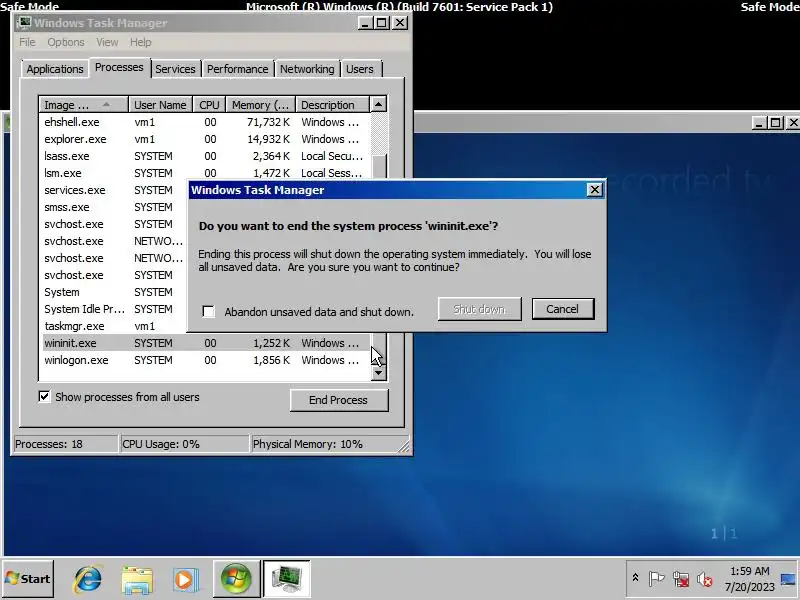Open Action Center flag icon in tray
The image size is (800, 600).
(x=656, y=579)
